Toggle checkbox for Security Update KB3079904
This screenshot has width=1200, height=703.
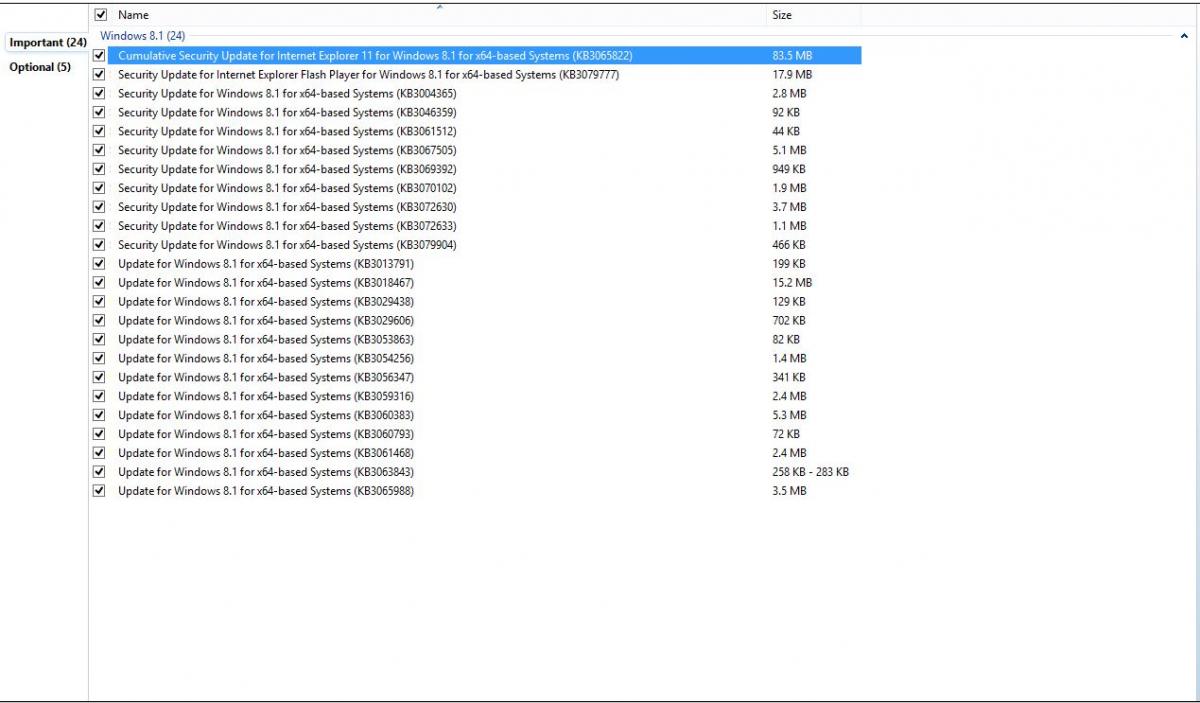[99, 245]
